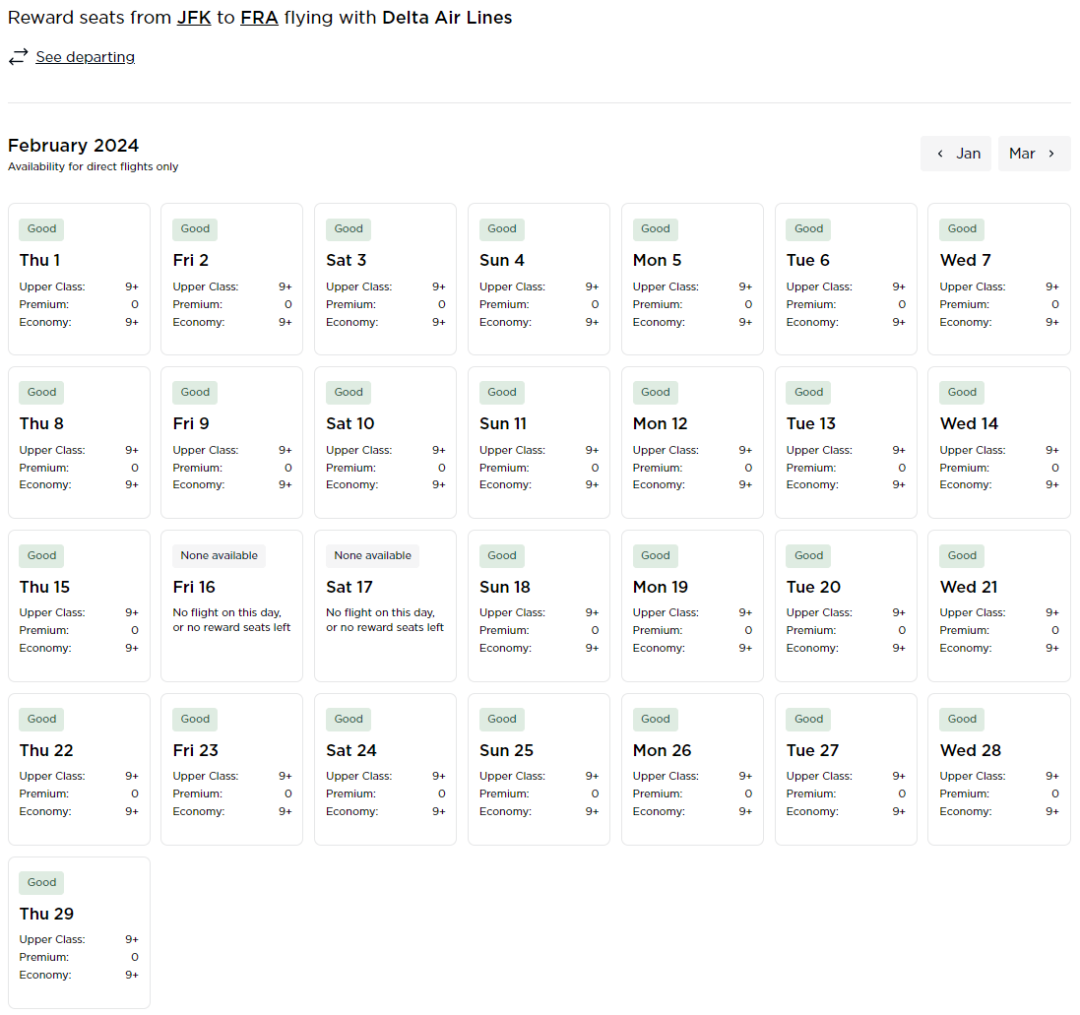Click the Good badge on Sun 4
This screenshot has width=1080, height=1015.
(502, 229)
